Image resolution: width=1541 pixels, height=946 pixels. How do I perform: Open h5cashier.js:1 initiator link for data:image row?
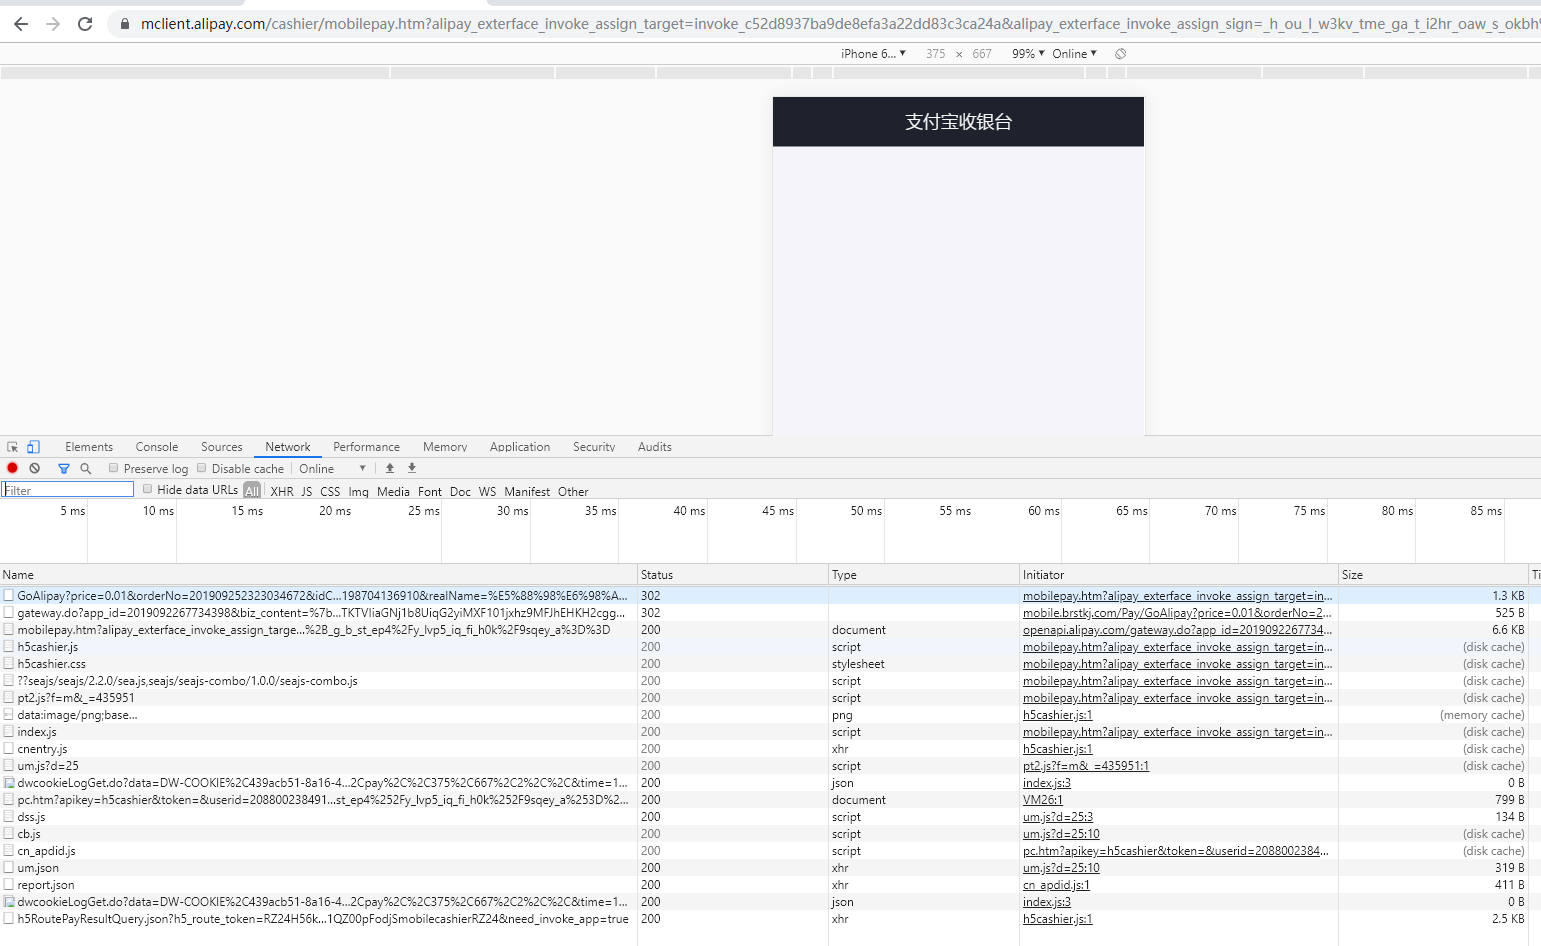1057,715
